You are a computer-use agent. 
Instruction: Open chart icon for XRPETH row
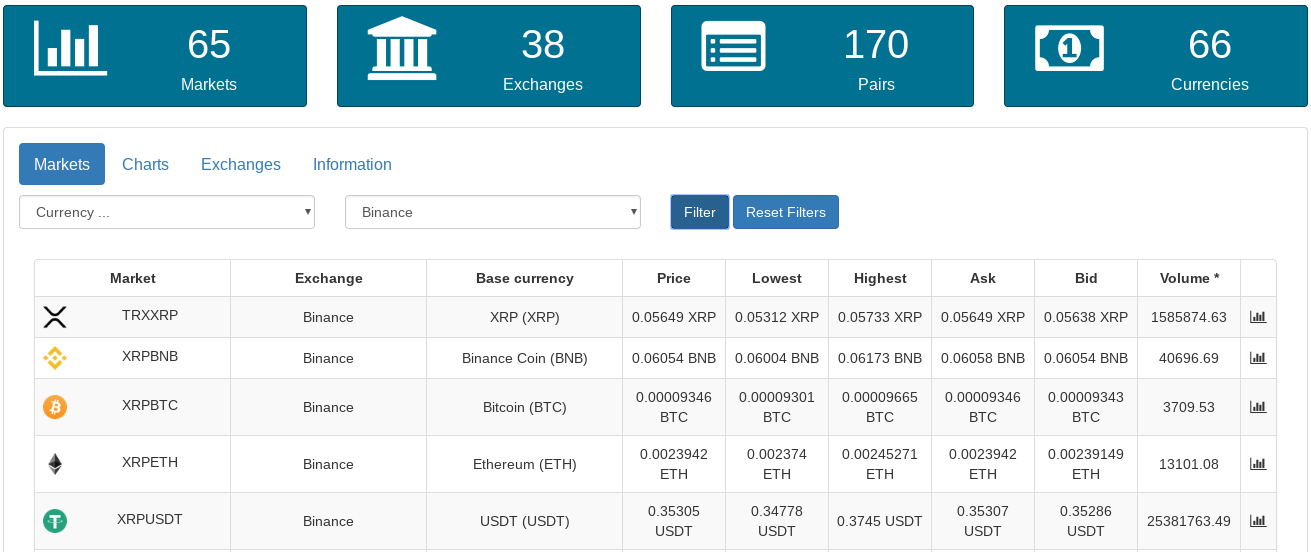[x=1258, y=464]
